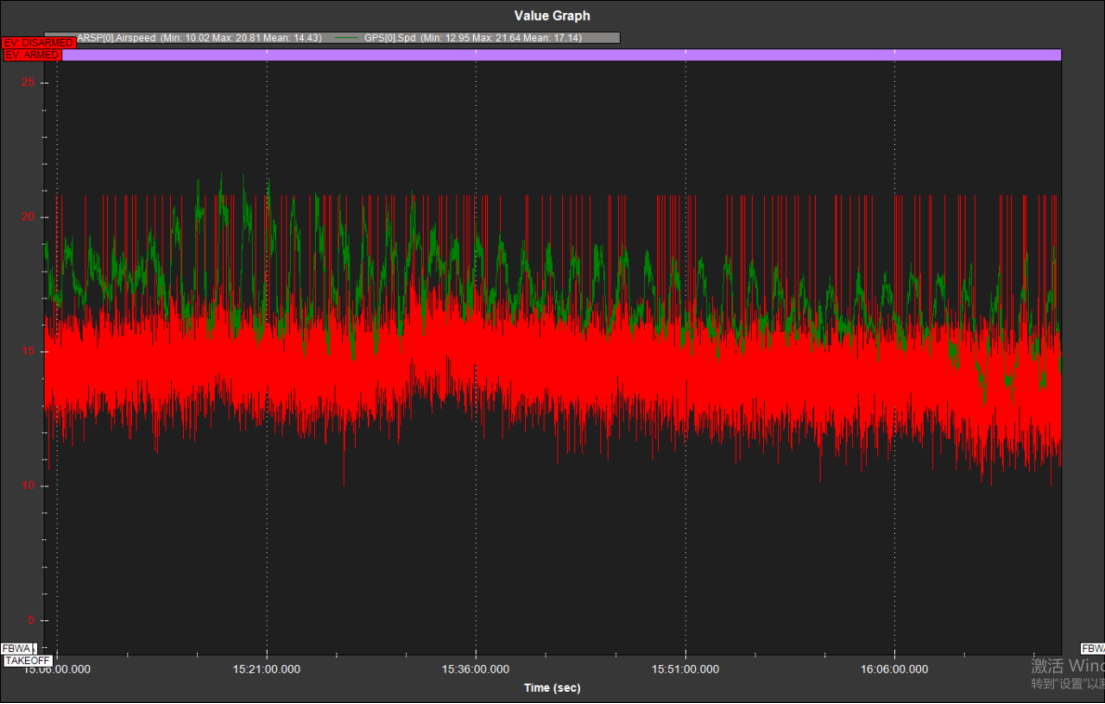Click the 5 value on the Y axis

coord(31,620)
